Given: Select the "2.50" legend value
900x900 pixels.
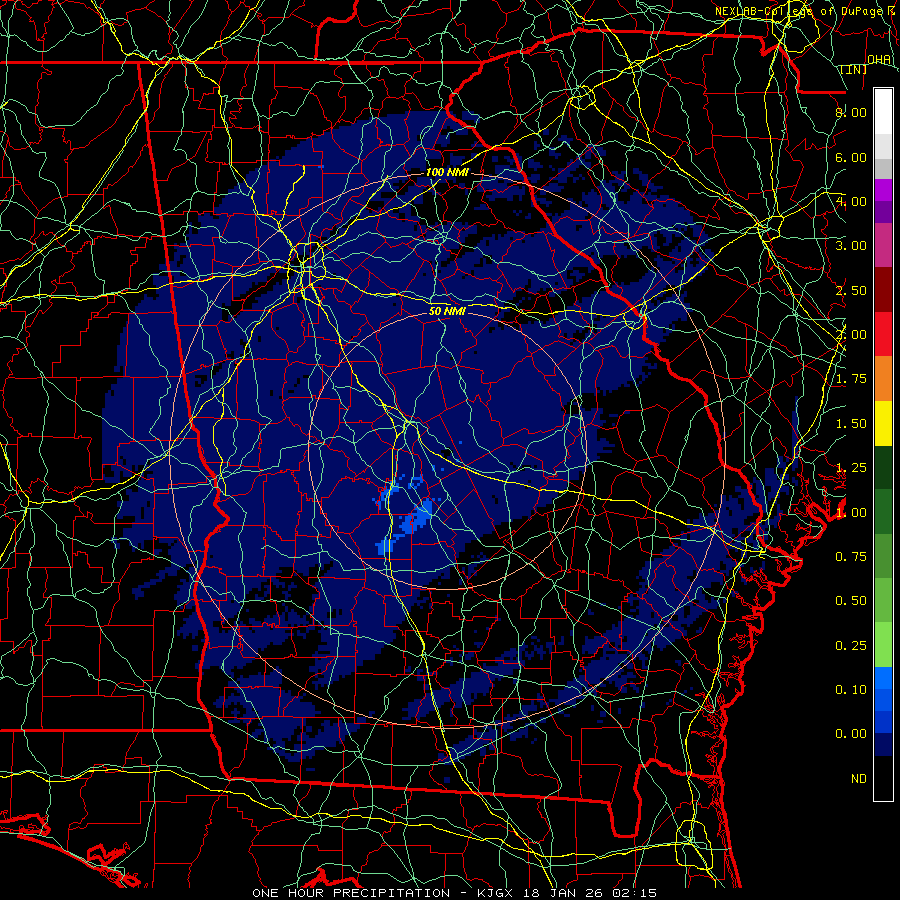Looking at the screenshot, I should coord(851,290).
